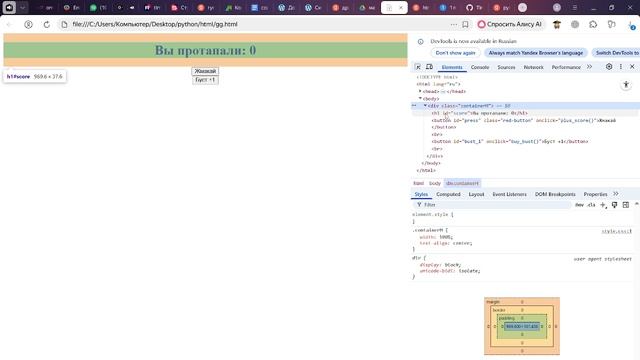Open the Performance tab

click(x=566, y=67)
